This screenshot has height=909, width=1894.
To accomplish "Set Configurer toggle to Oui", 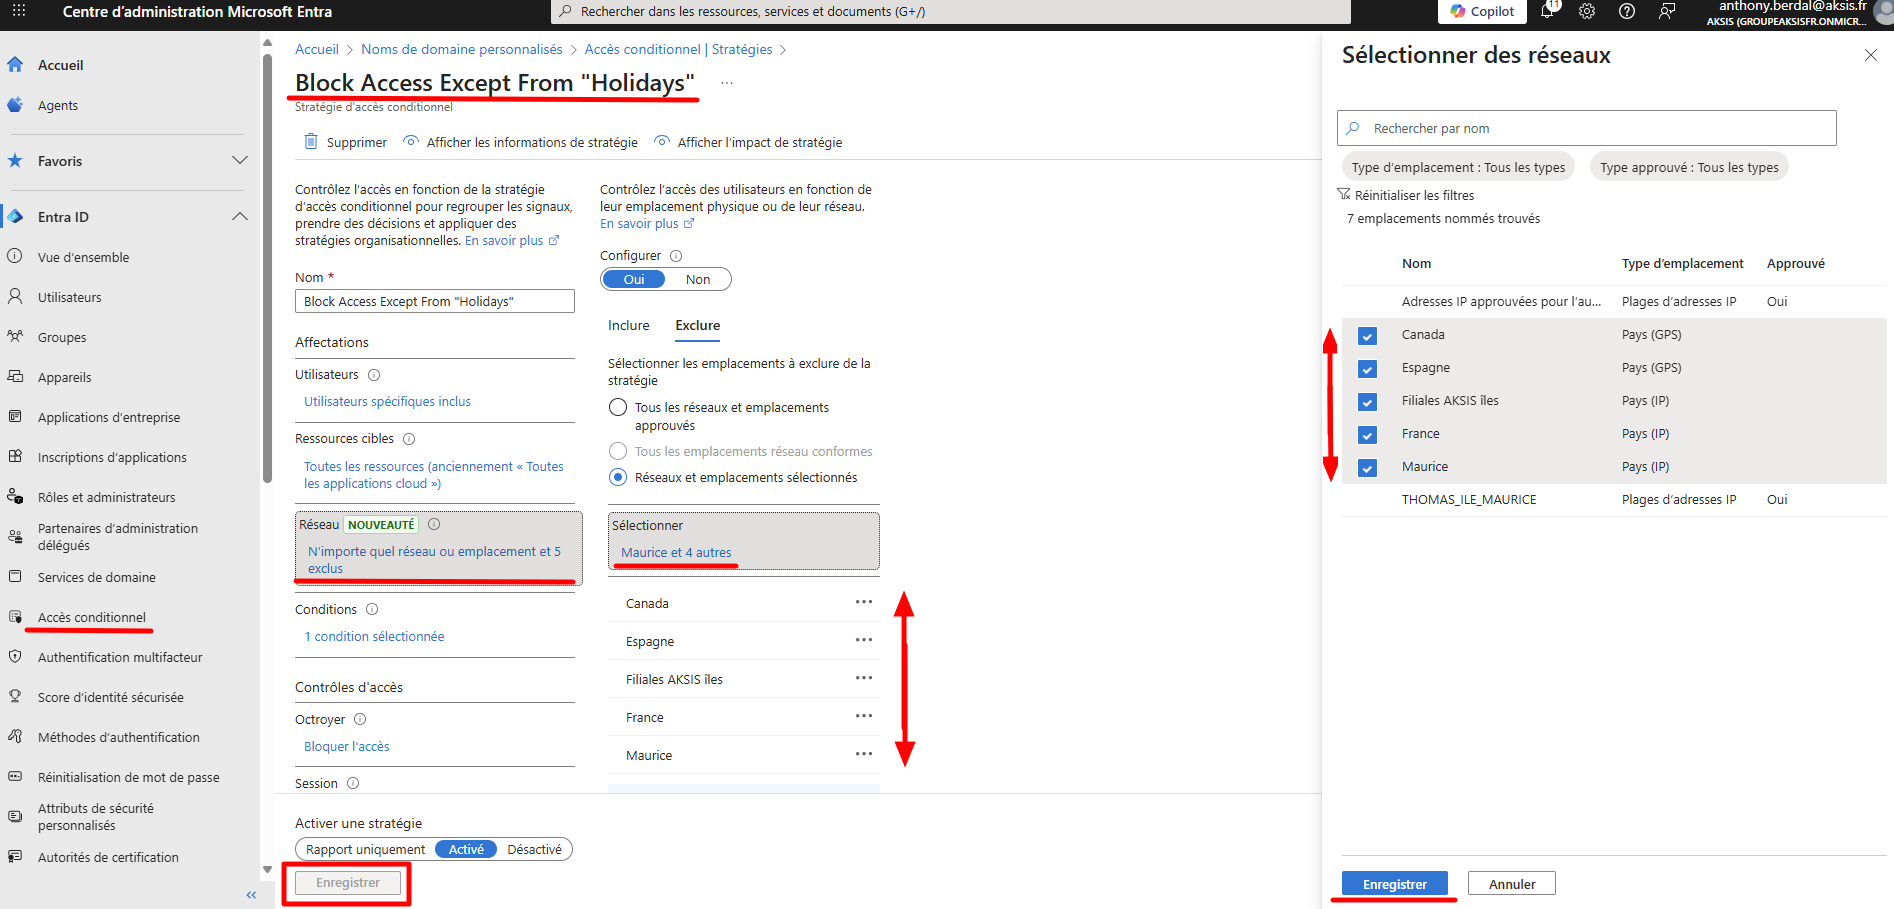I will [634, 279].
